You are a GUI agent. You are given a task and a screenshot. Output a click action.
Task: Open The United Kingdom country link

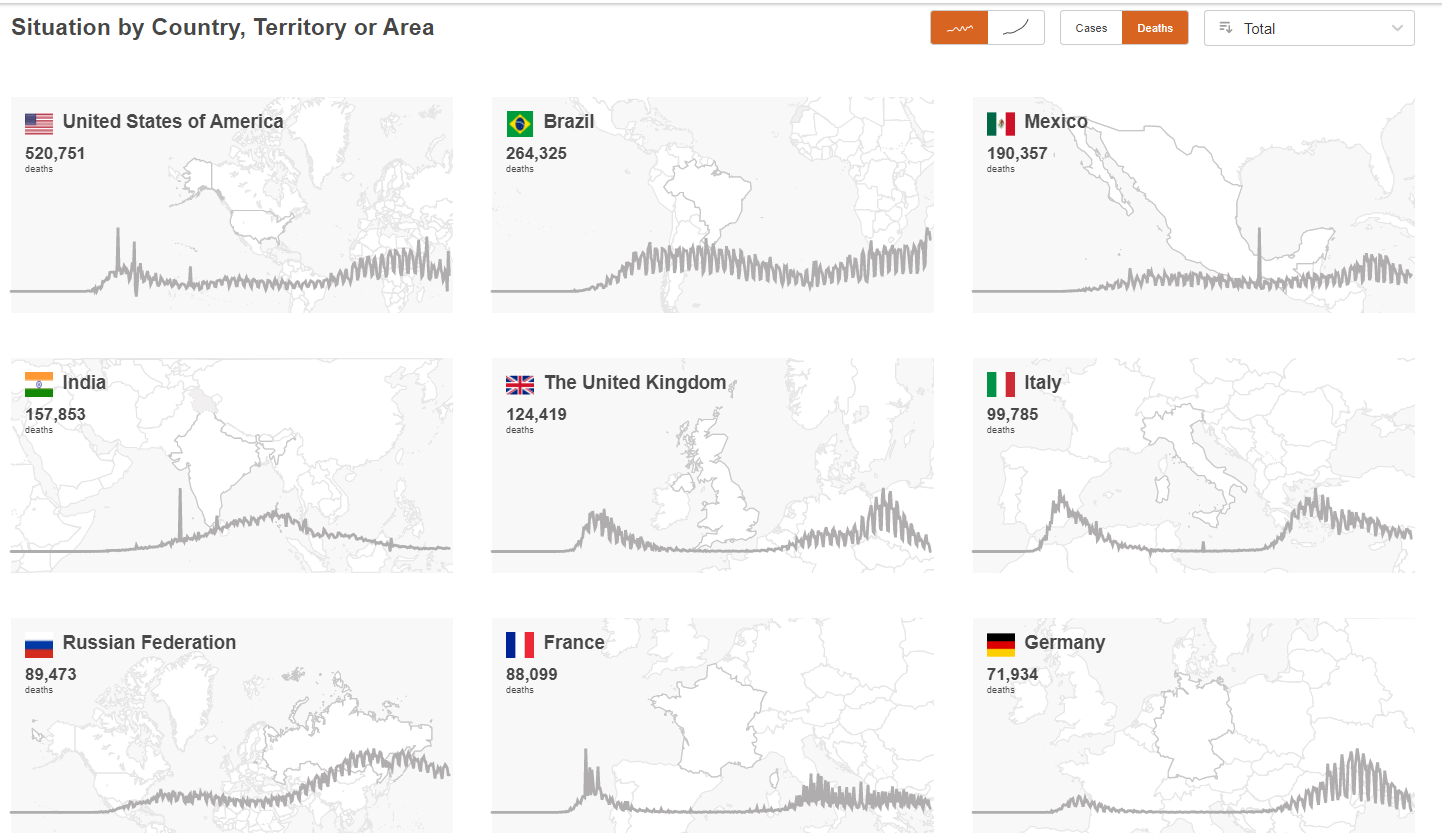click(x=635, y=383)
